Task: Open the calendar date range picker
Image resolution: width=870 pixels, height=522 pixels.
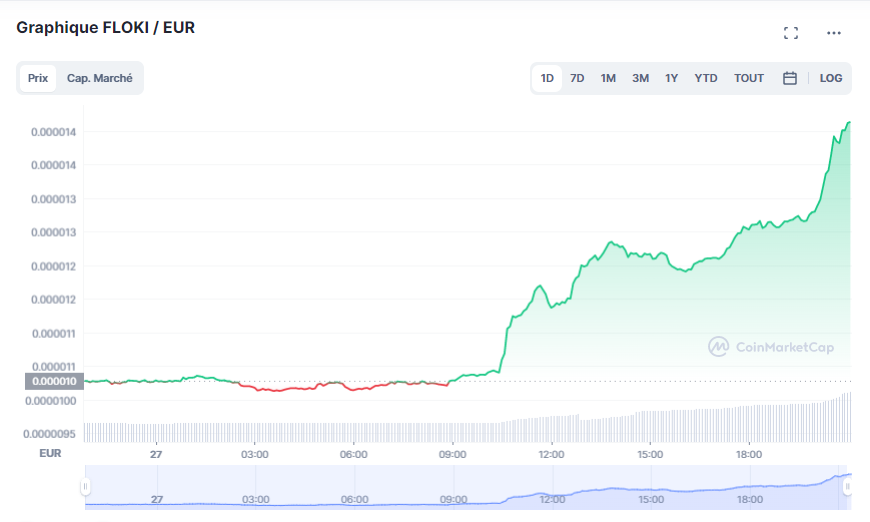Action: tap(790, 78)
